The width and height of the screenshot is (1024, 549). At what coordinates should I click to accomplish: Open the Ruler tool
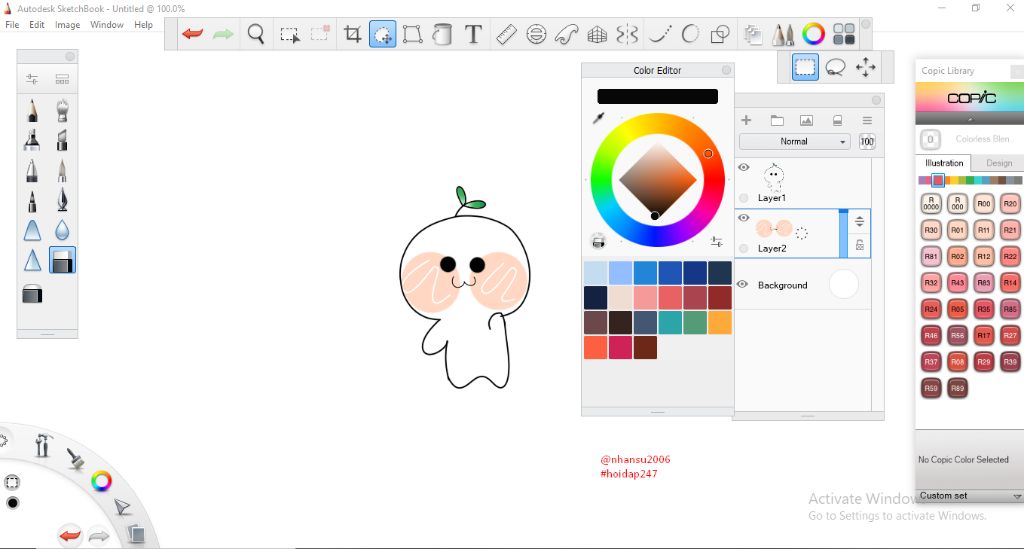(506, 34)
